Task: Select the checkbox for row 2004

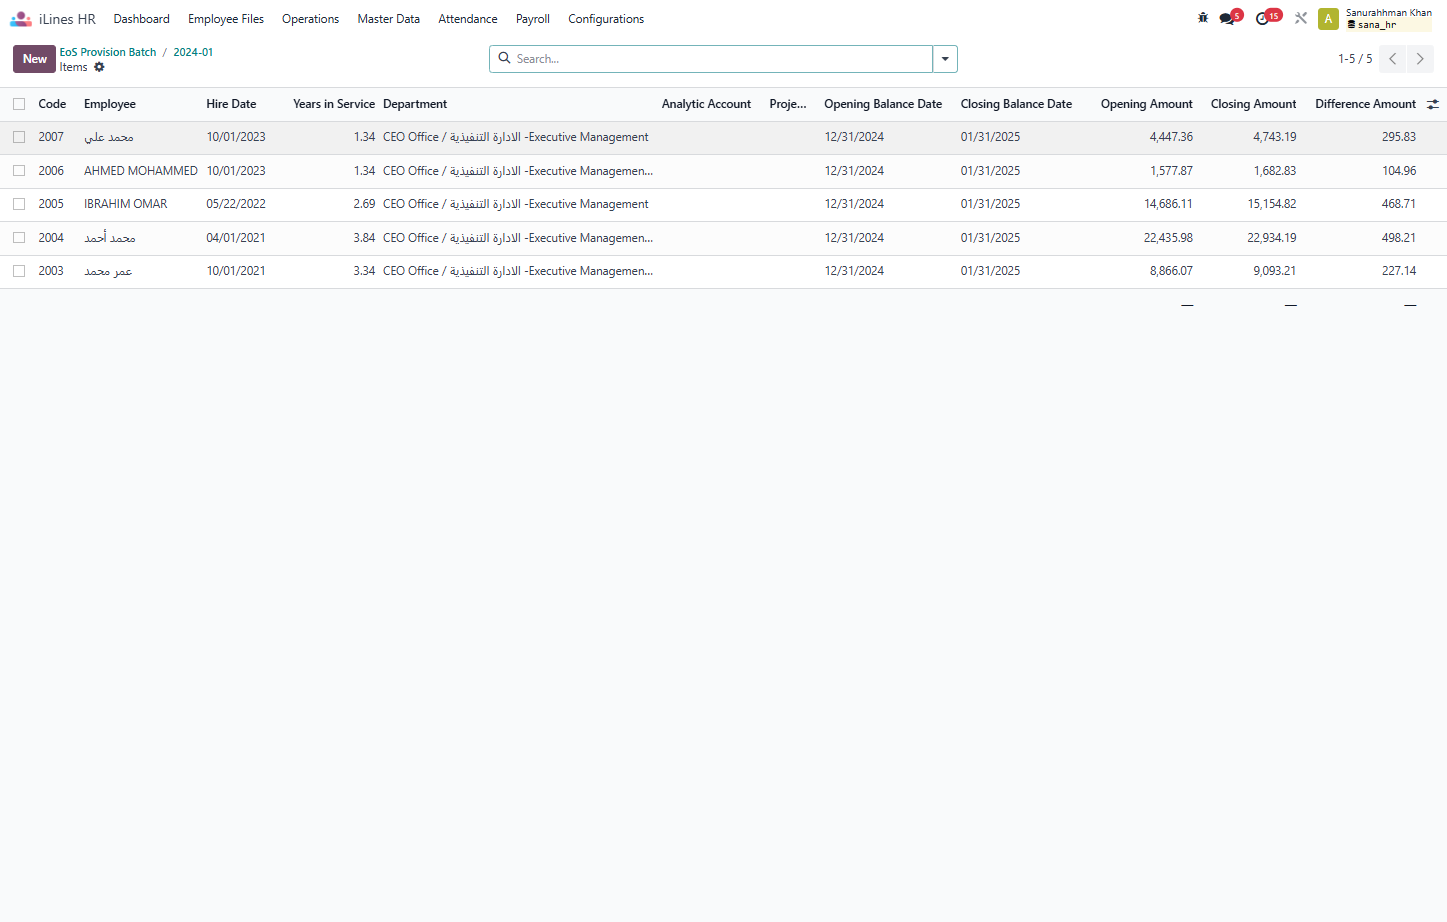Action: point(19,238)
